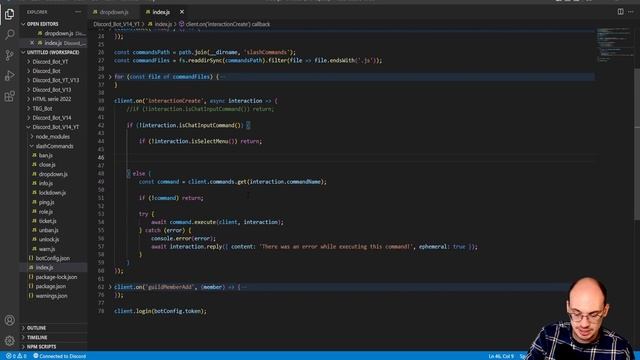The image size is (640, 360).
Task: Open editor More Actions ellipsis
Action: pos(631,12)
